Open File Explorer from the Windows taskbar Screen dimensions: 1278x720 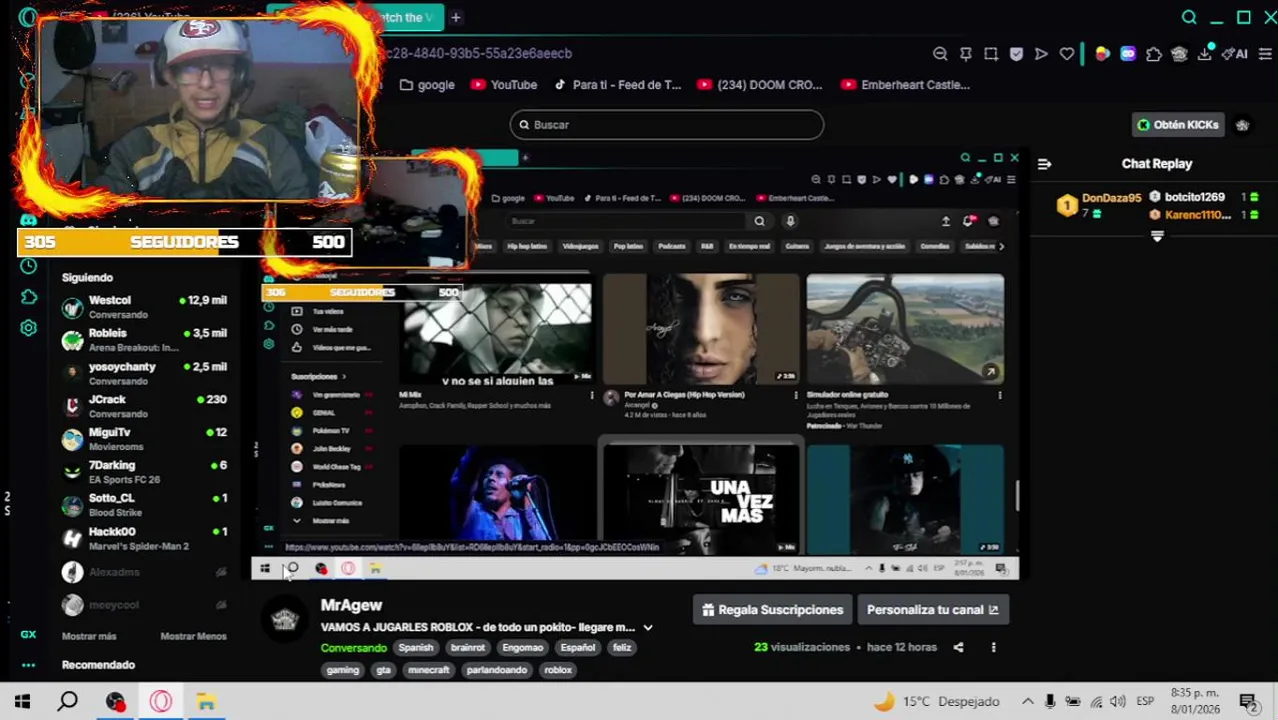pos(206,701)
